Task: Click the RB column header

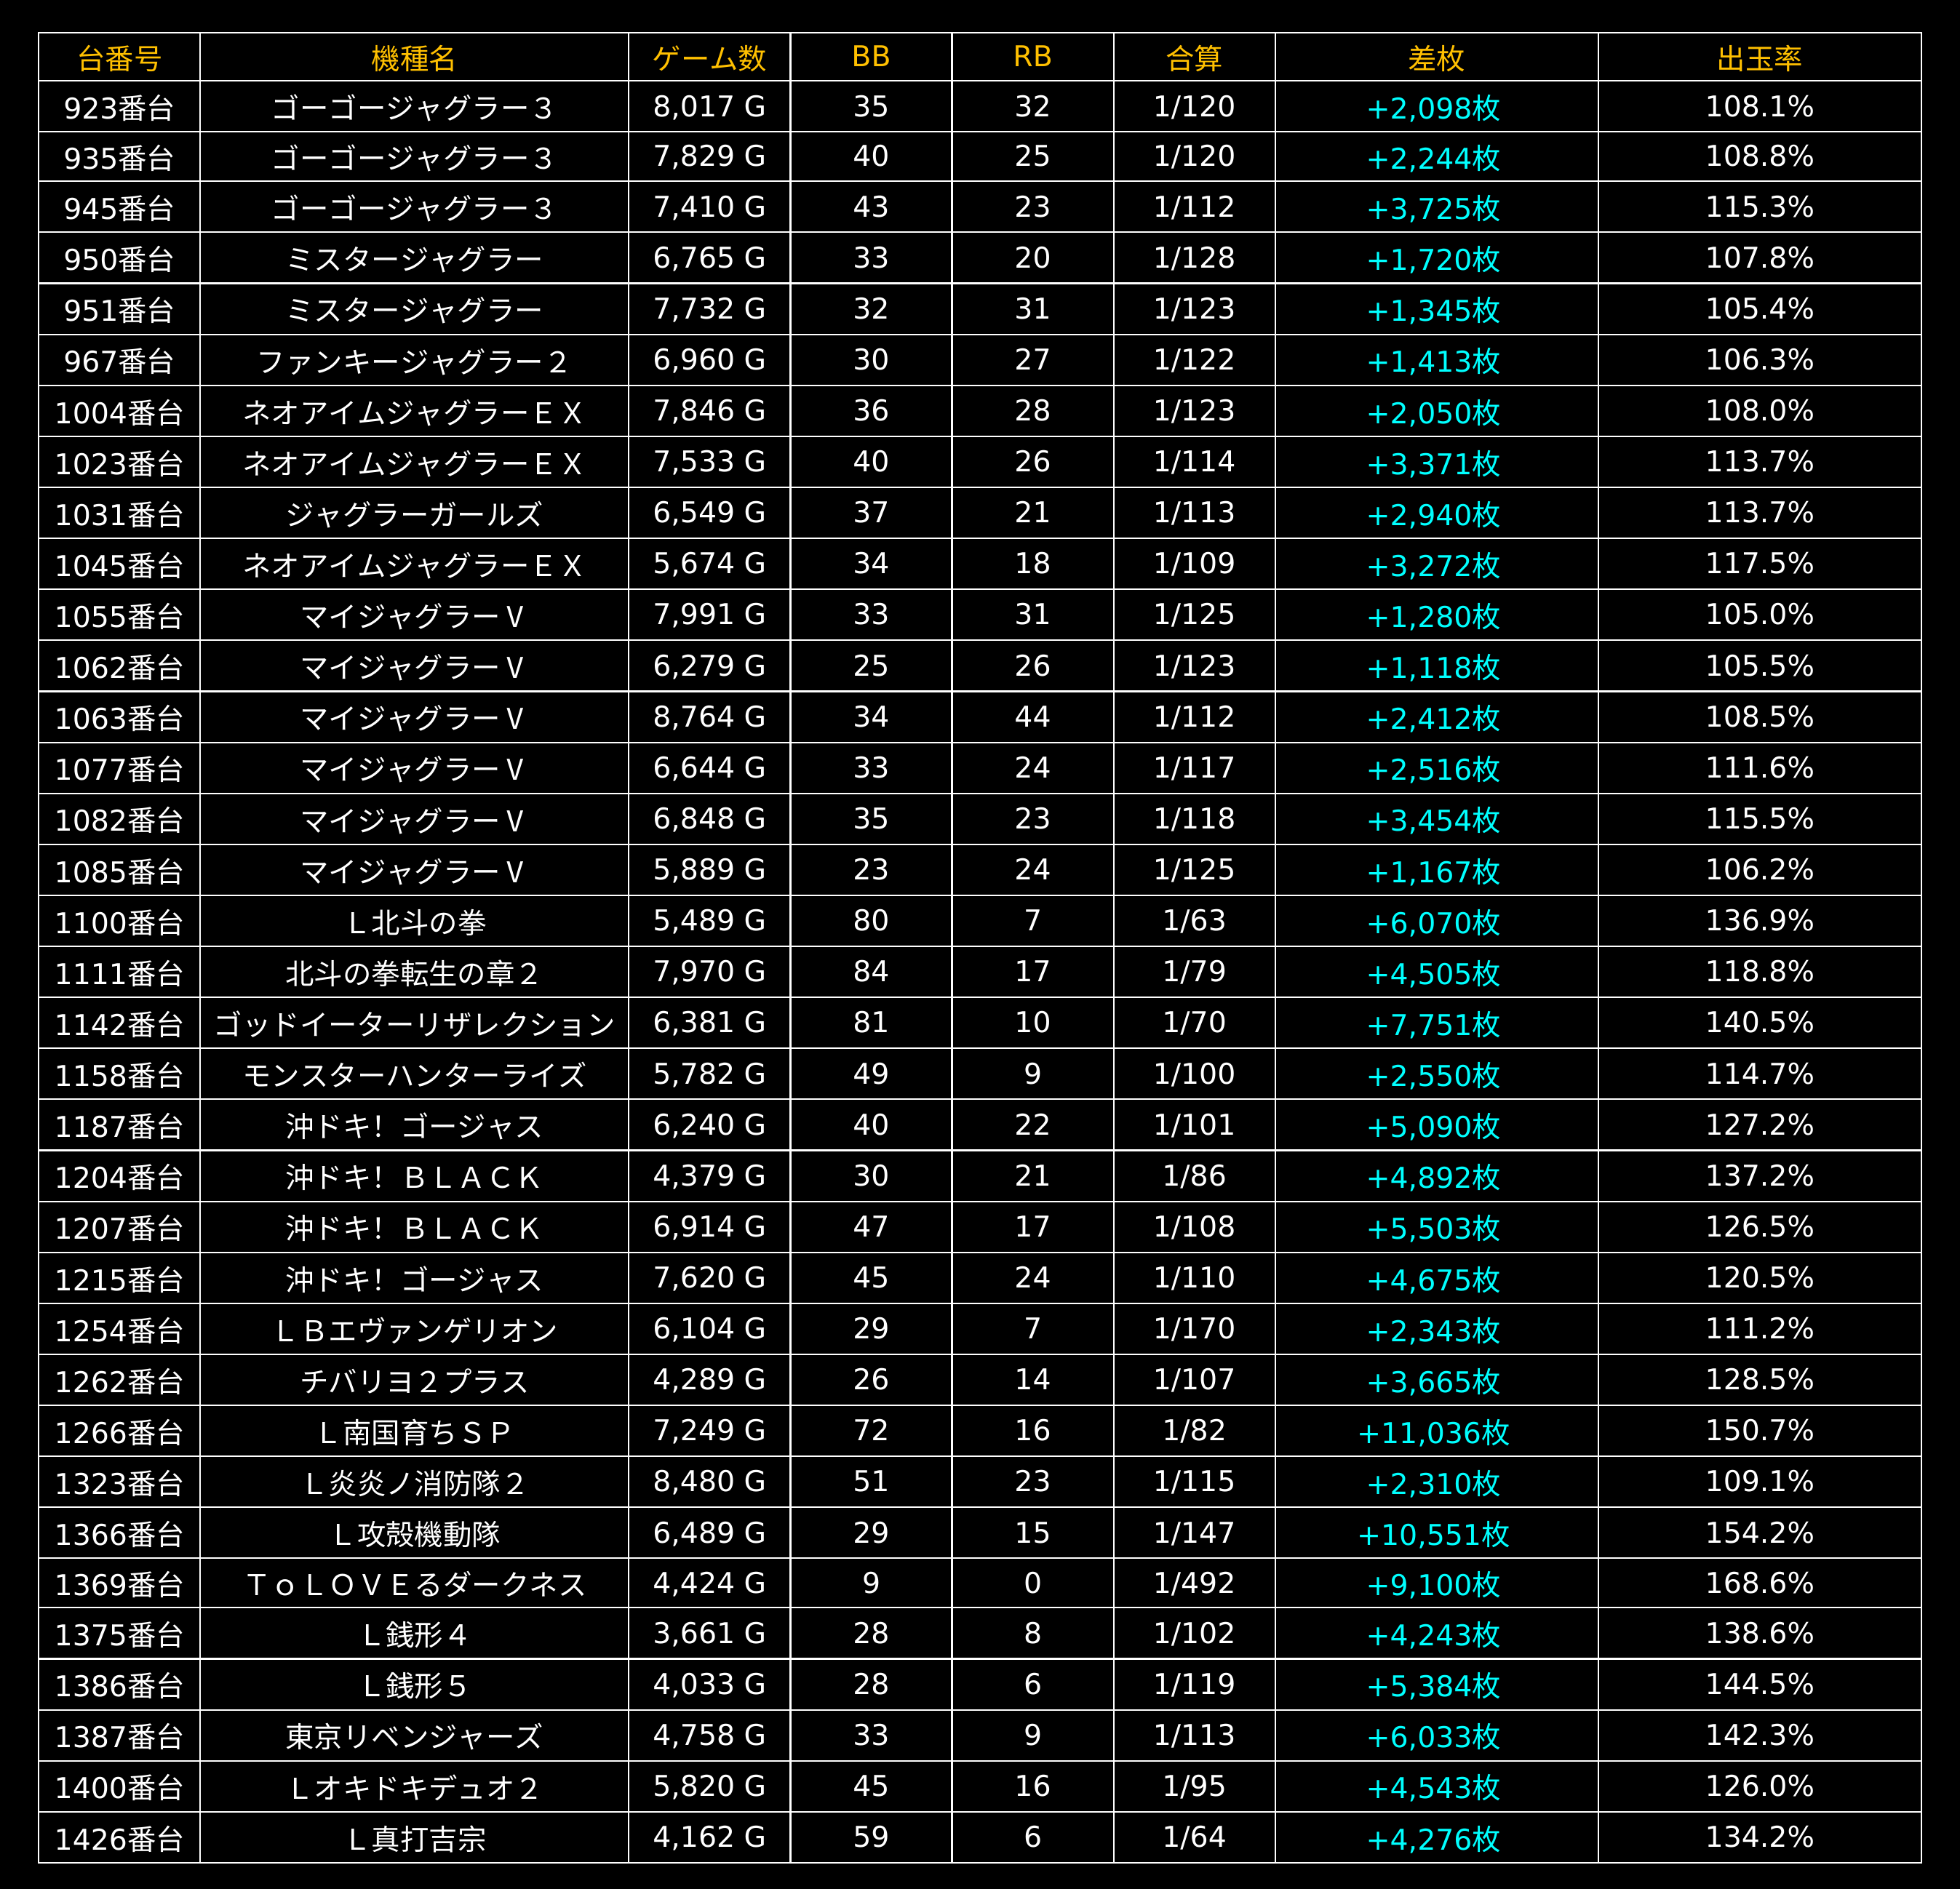Action: [x=1032, y=58]
